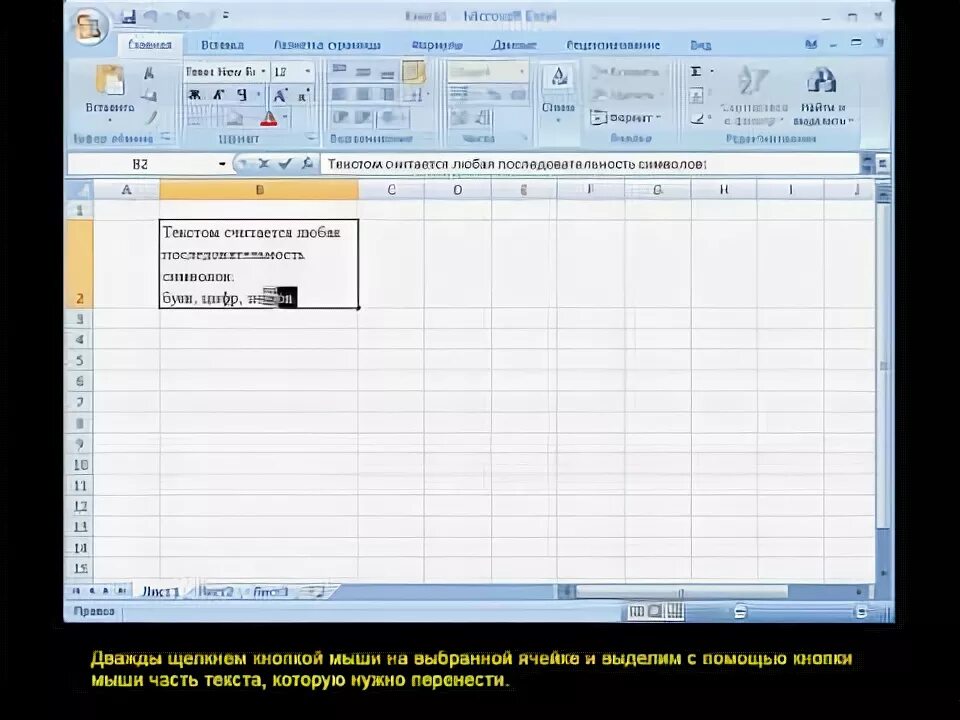Select row header 5
960x720 pixels.
[x=80, y=360]
